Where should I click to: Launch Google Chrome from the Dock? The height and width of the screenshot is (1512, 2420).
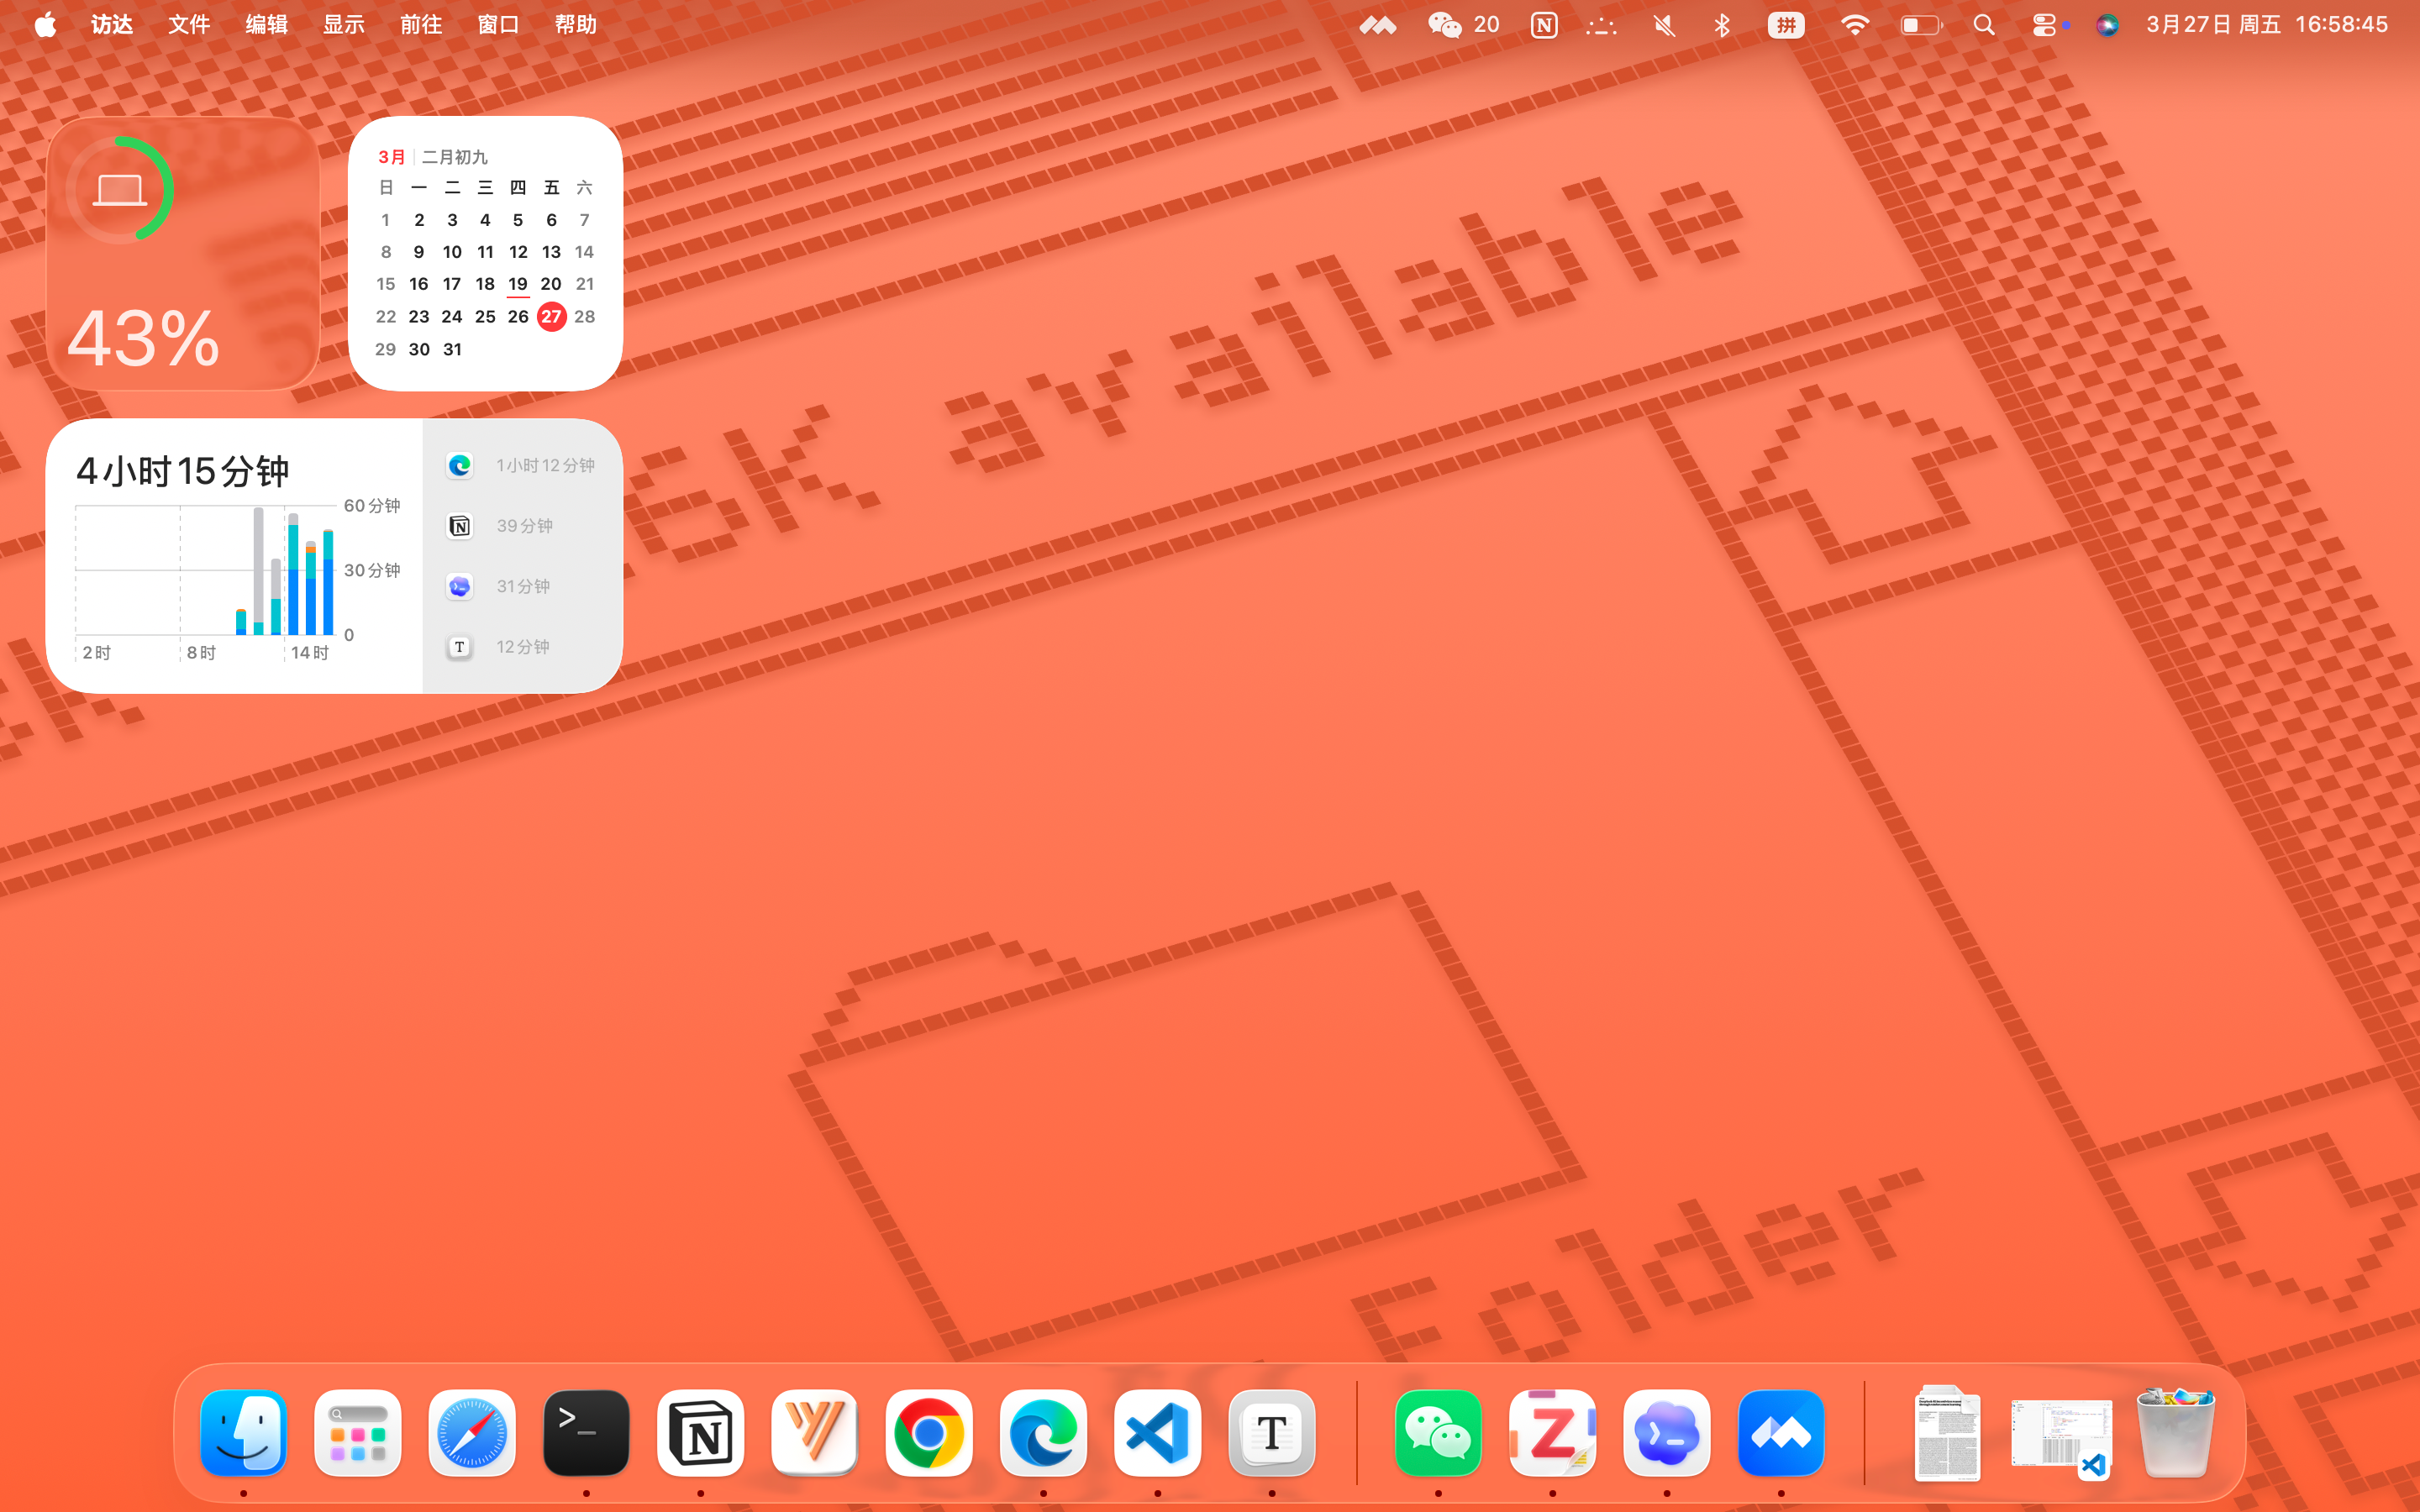click(928, 1434)
